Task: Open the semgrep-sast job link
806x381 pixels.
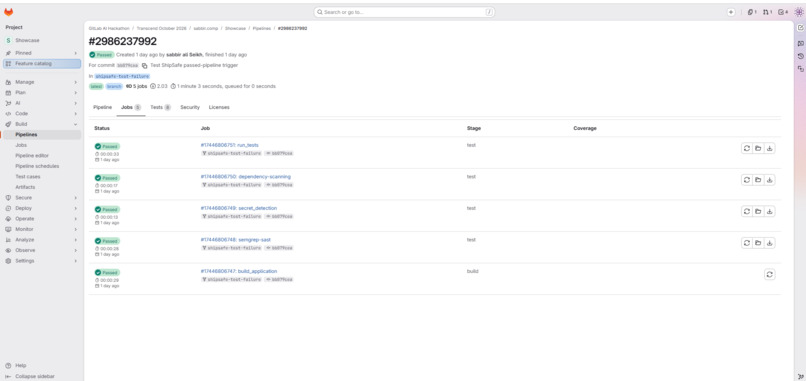Action: tap(235, 240)
